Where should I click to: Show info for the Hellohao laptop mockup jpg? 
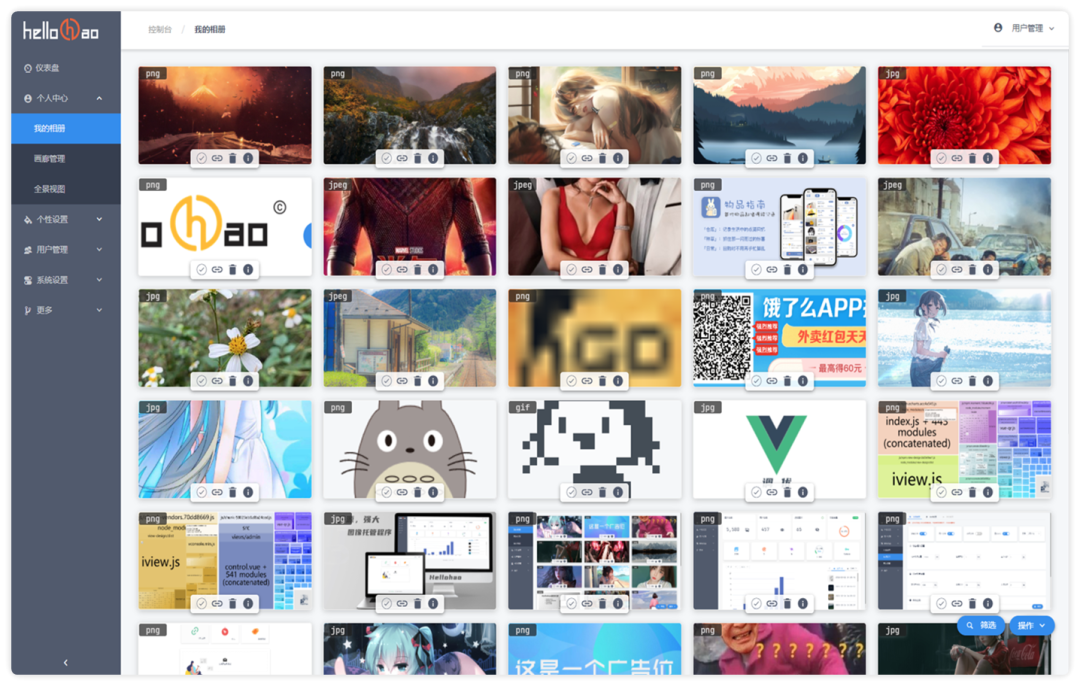[x=433, y=603]
